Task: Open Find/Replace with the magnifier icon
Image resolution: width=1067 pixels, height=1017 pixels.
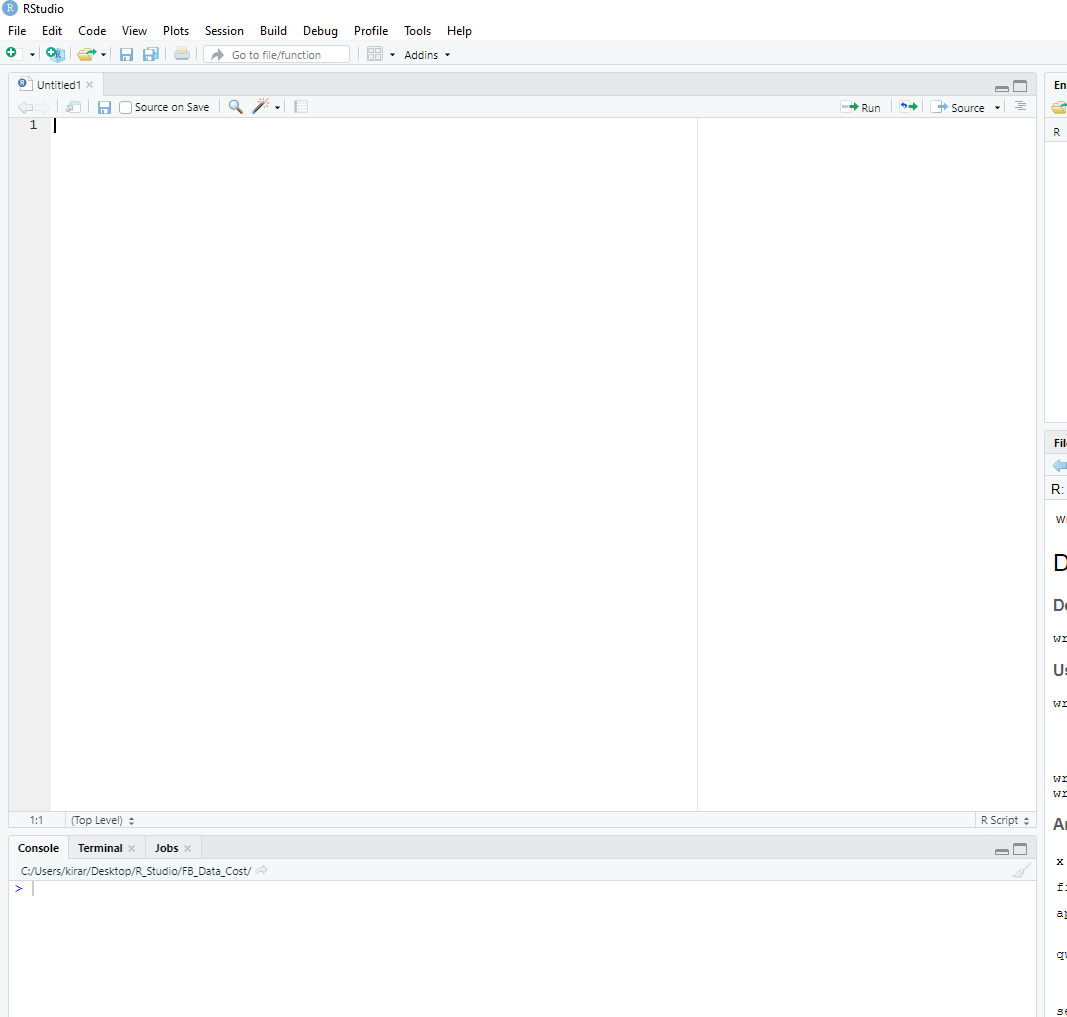Action: click(236, 107)
